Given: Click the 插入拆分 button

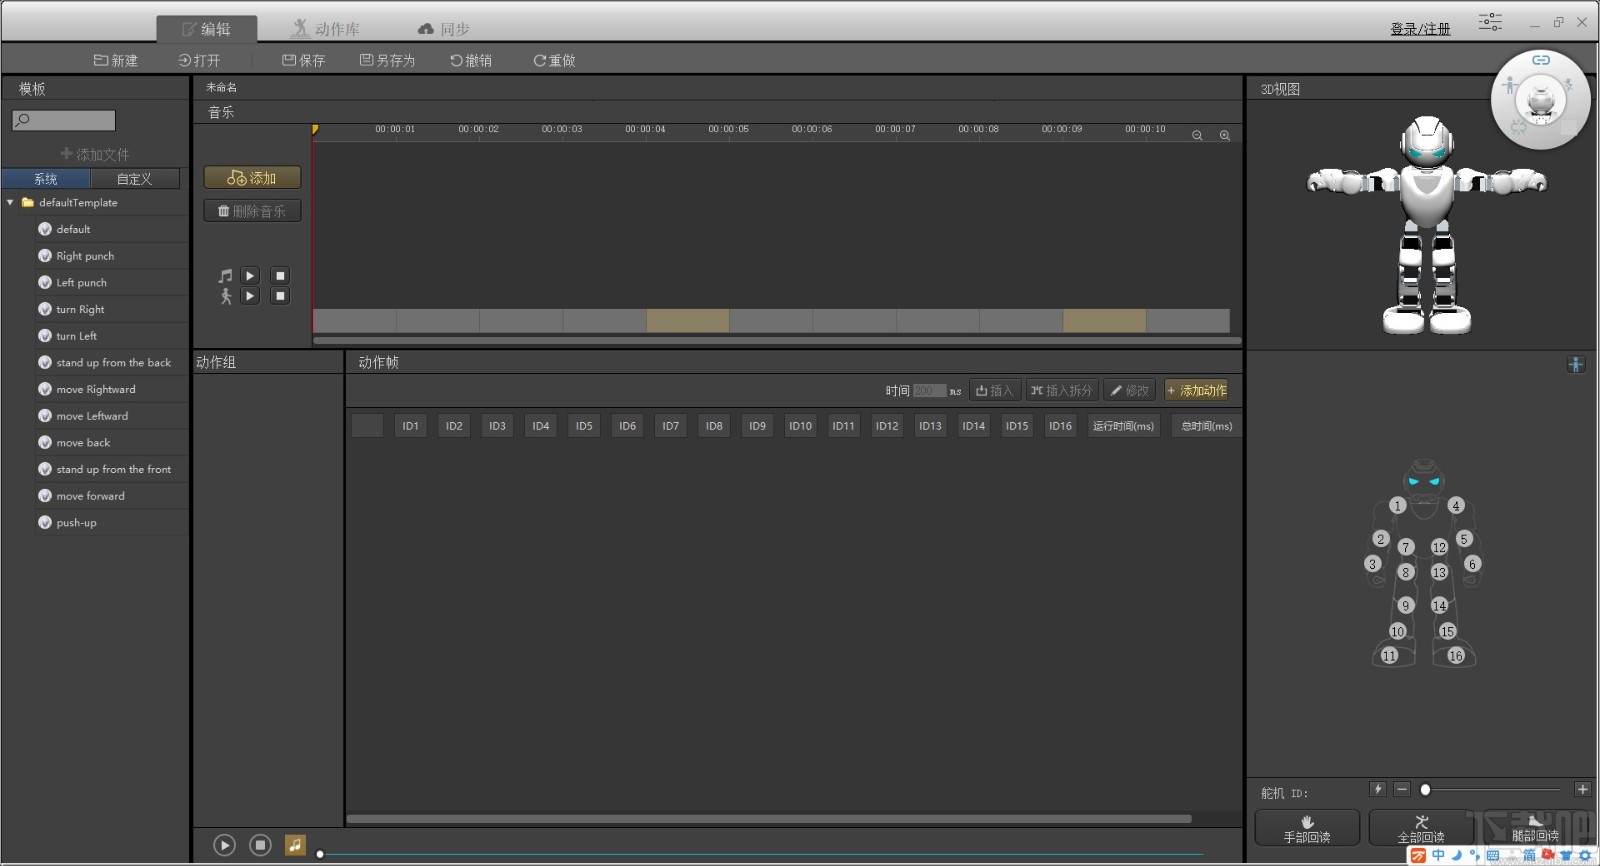Looking at the screenshot, I should pos(1061,391).
